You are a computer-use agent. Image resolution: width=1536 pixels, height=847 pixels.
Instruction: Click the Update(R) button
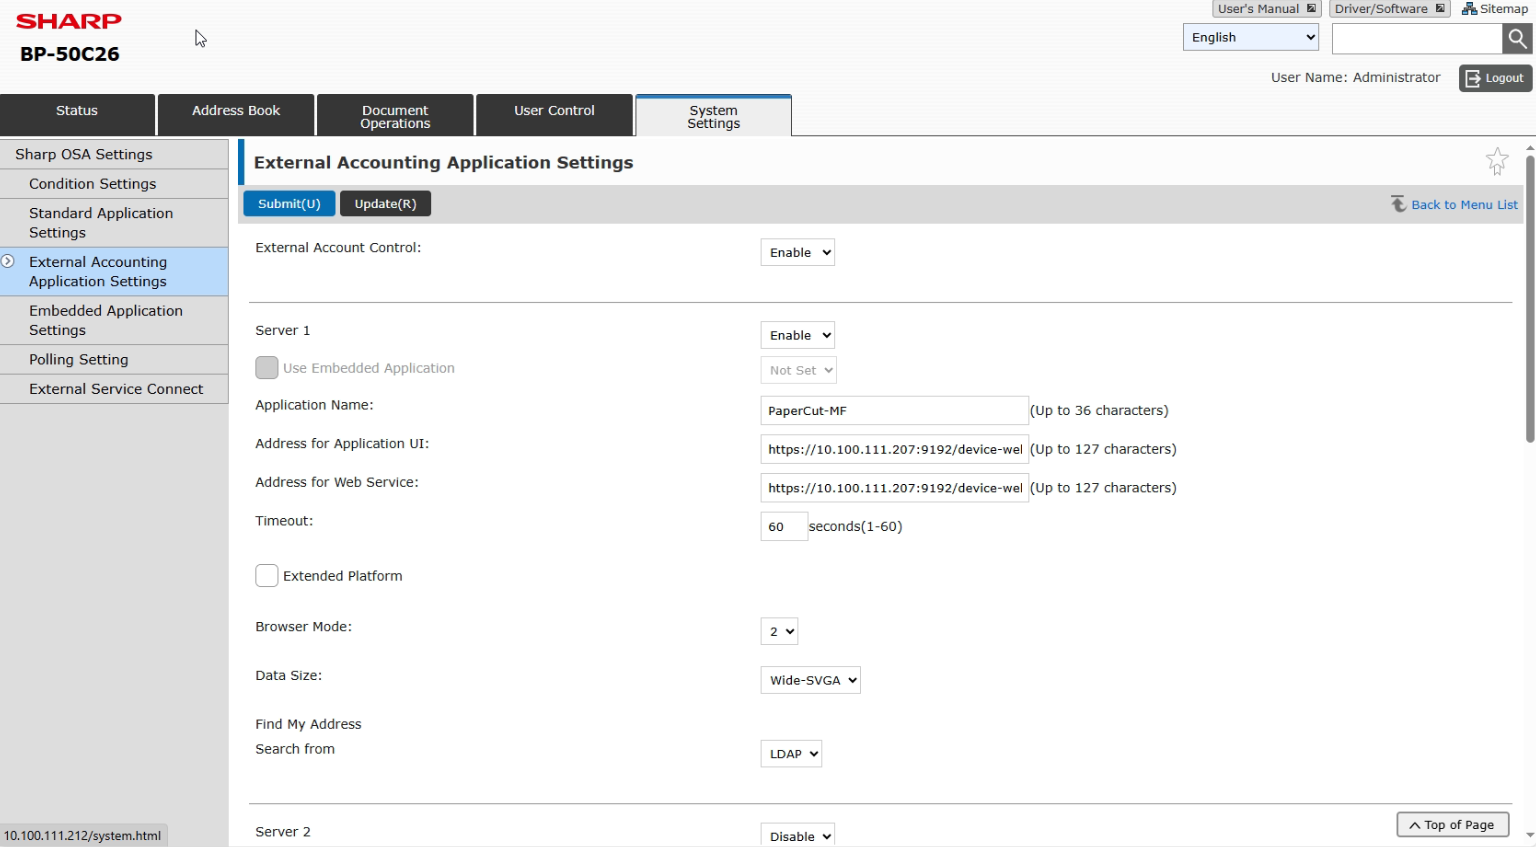[x=385, y=204]
